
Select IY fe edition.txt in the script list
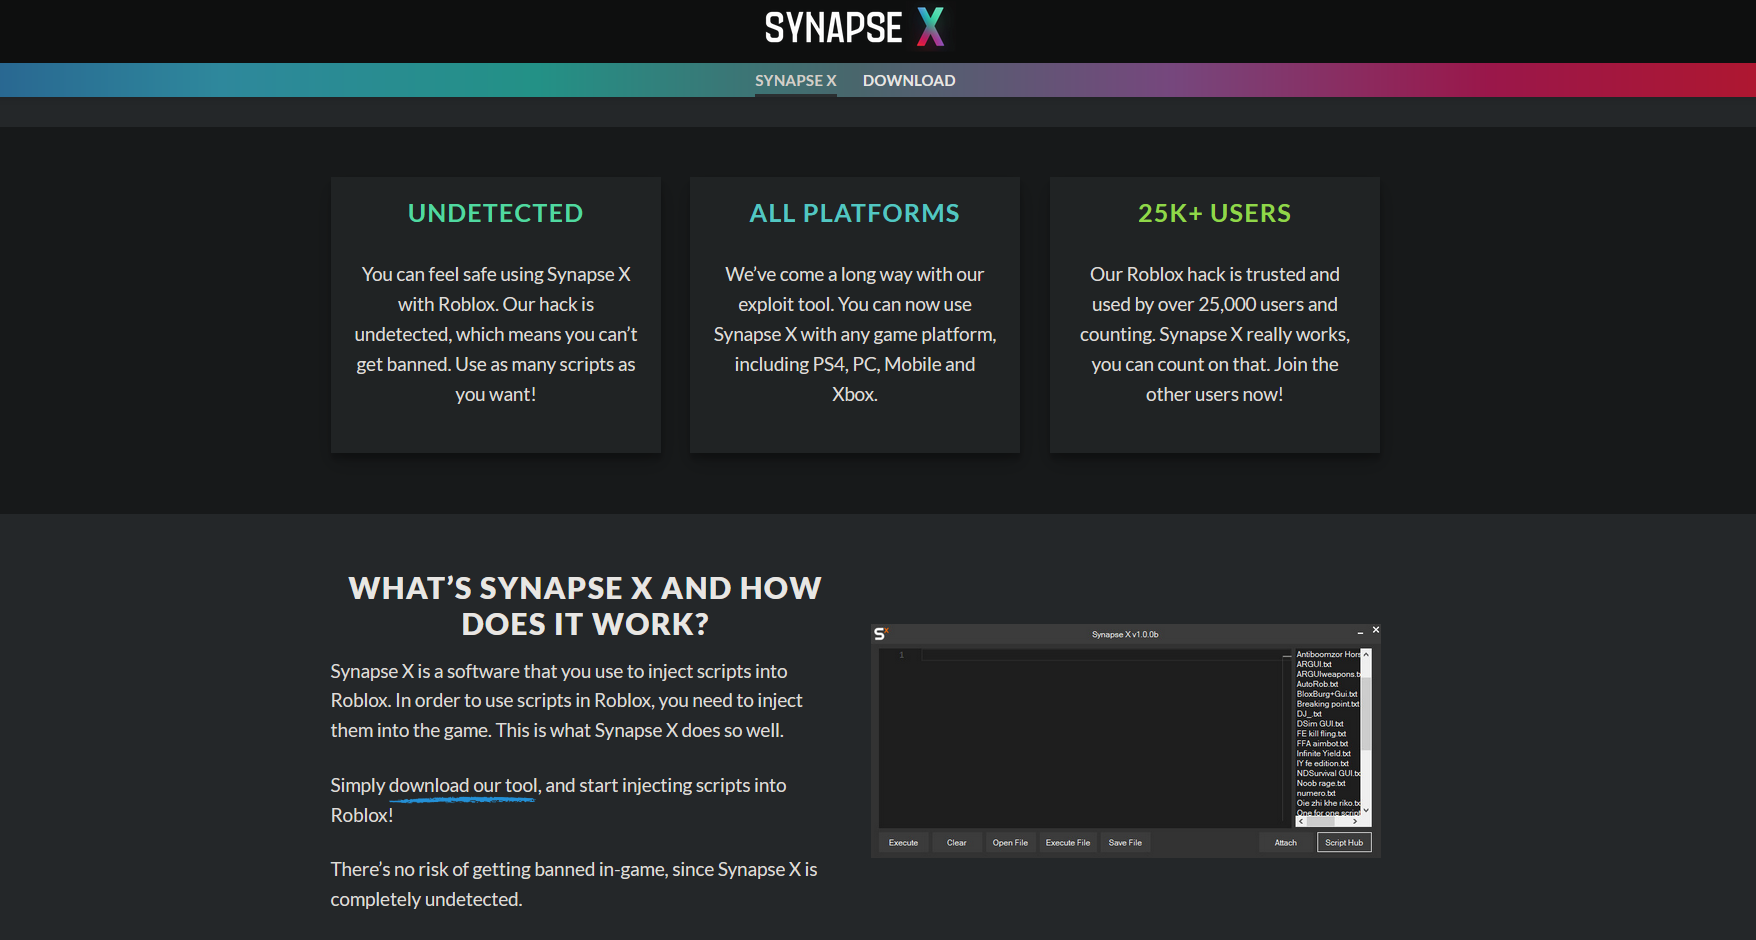(1322, 764)
